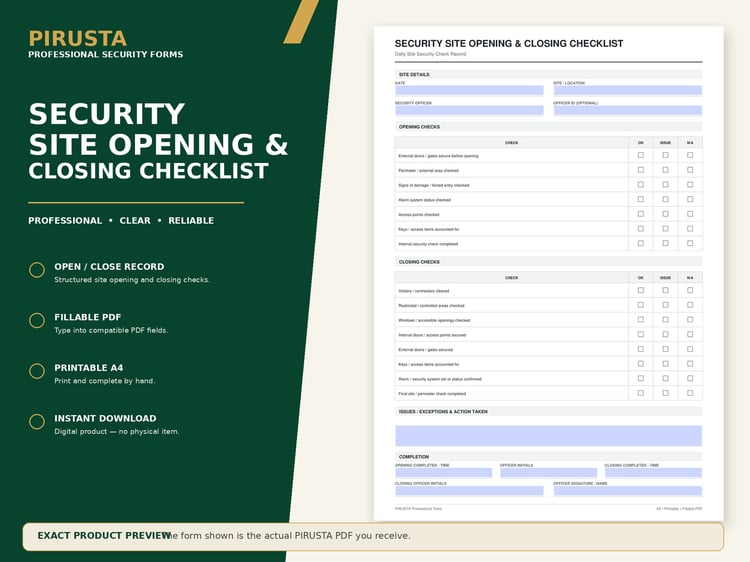Click 'PROFESSIONAL SECURITY FORMS' subtitle
The width and height of the screenshot is (750, 562).
coord(106,55)
